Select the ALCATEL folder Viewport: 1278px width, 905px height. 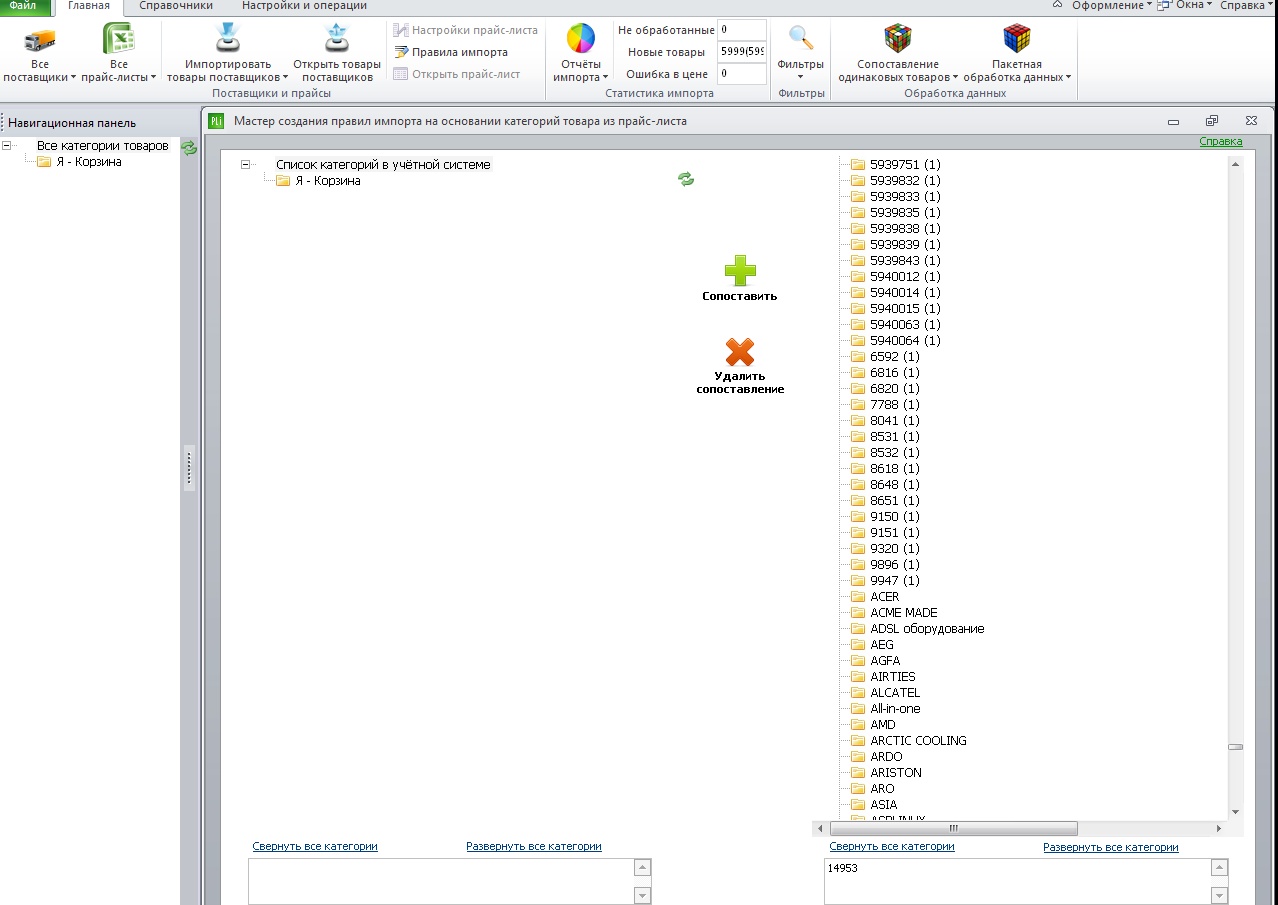click(895, 693)
